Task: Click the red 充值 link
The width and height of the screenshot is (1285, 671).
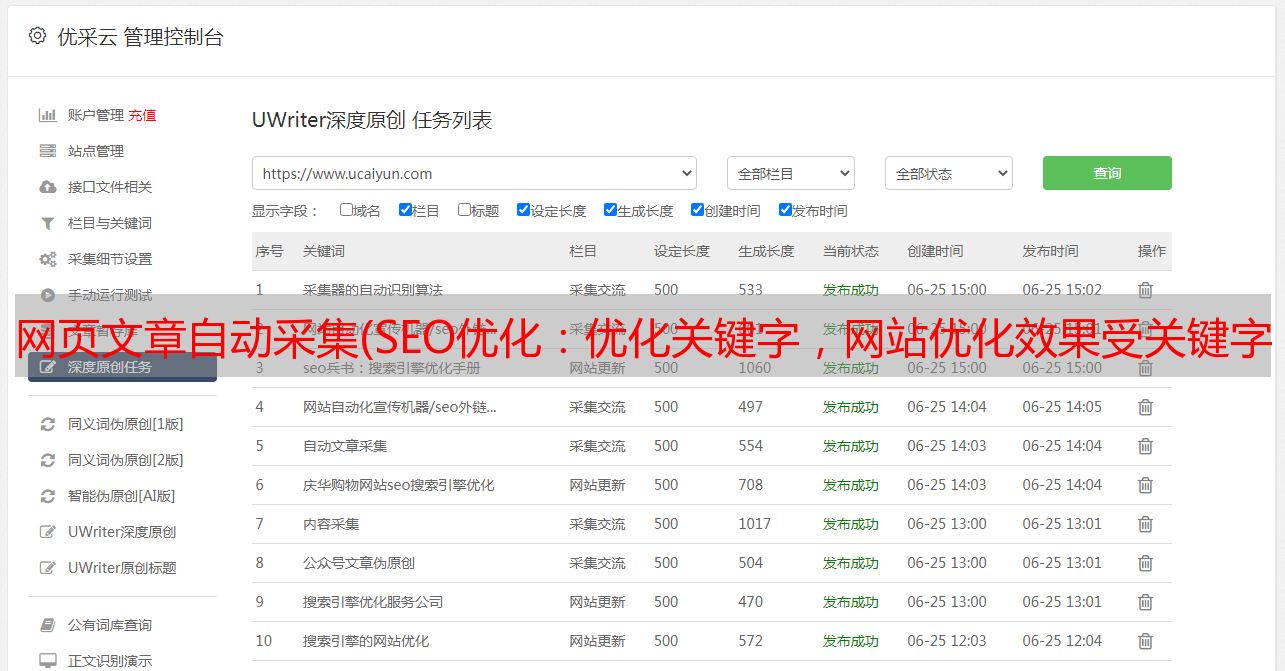Action: tap(142, 115)
